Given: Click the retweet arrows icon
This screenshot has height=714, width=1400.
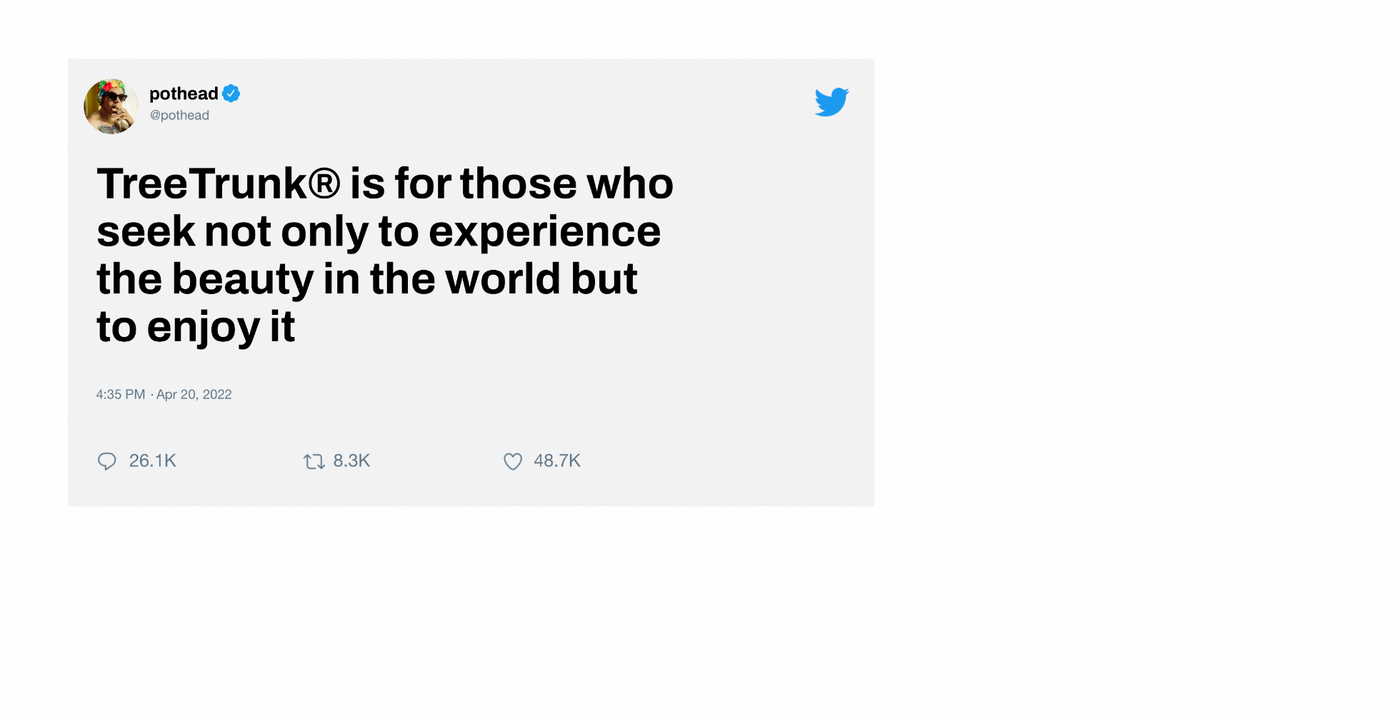Looking at the screenshot, I should 314,461.
